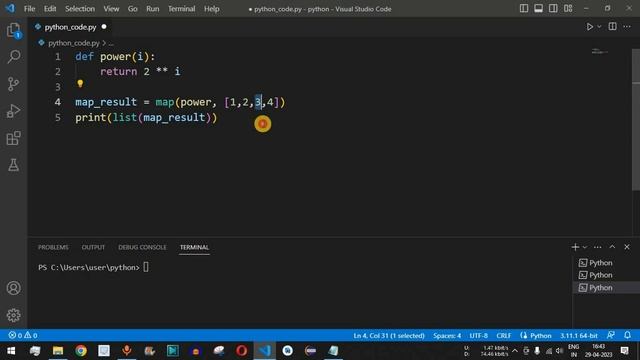Open Windows Start menu

tap(11, 351)
